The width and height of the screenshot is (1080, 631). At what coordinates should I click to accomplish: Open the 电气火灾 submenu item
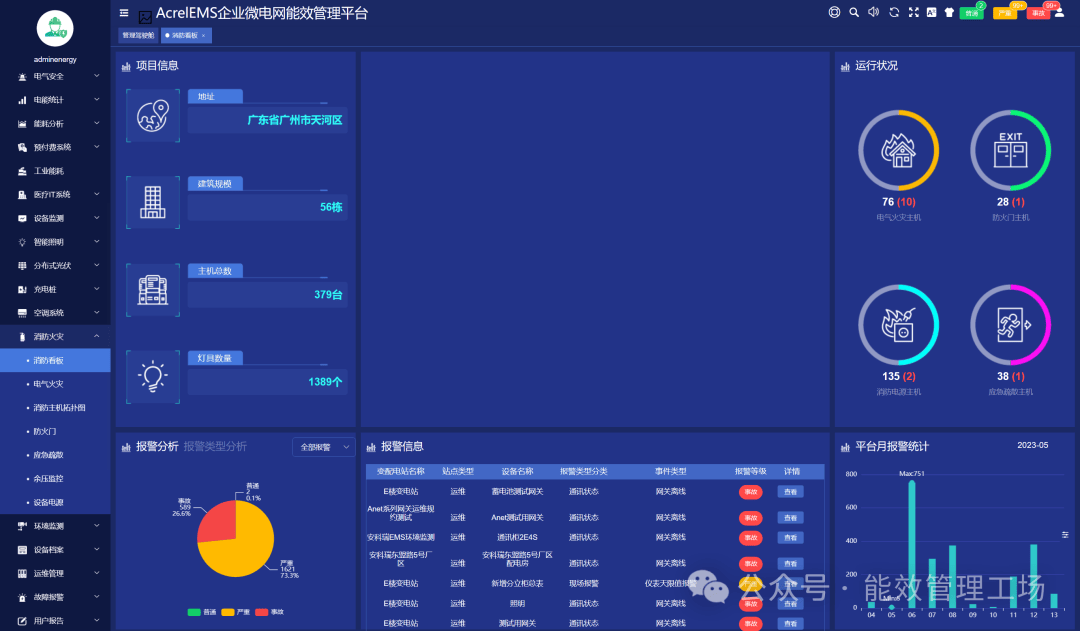click(x=55, y=384)
